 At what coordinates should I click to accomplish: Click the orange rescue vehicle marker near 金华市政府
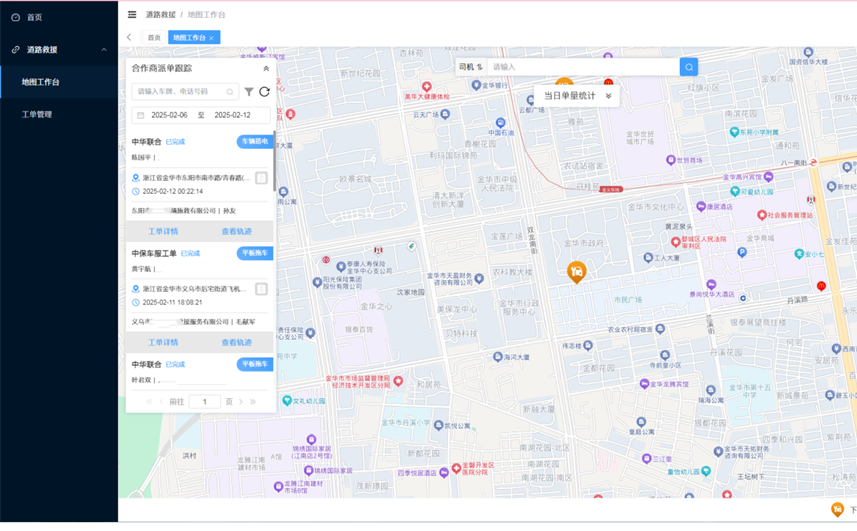click(576, 272)
